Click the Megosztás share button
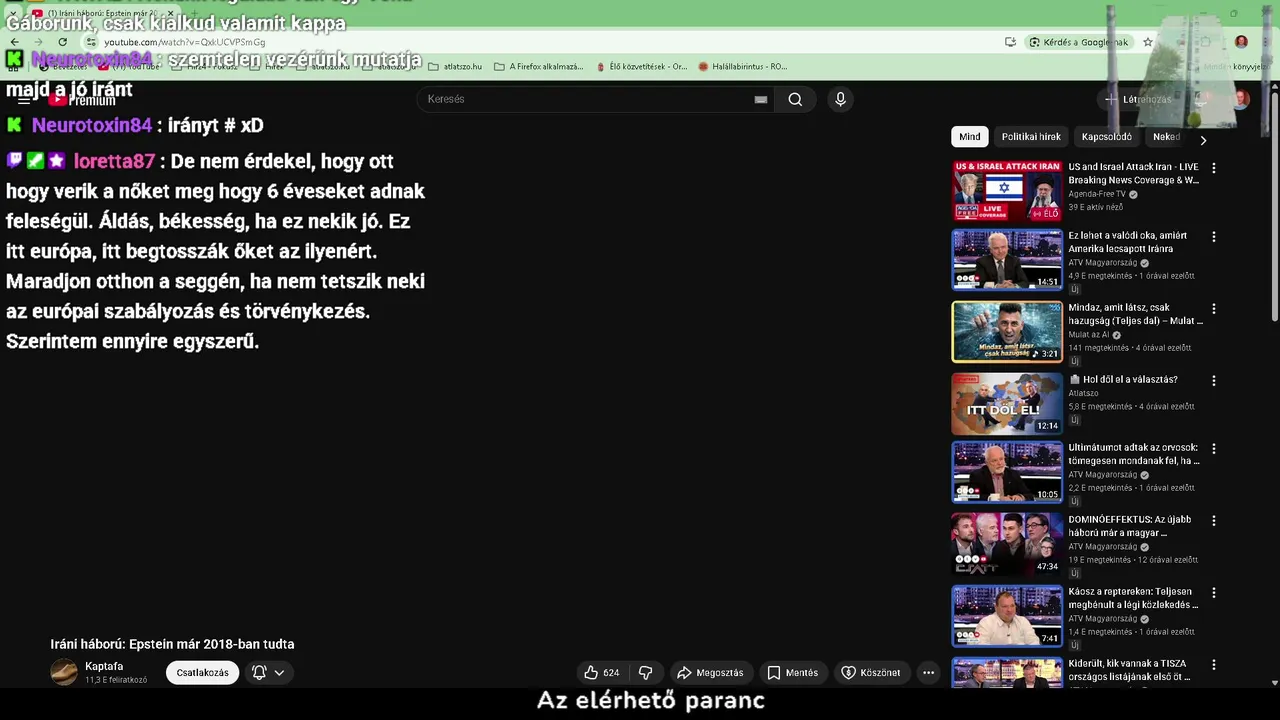The height and width of the screenshot is (720, 1280). [x=710, y=673]
